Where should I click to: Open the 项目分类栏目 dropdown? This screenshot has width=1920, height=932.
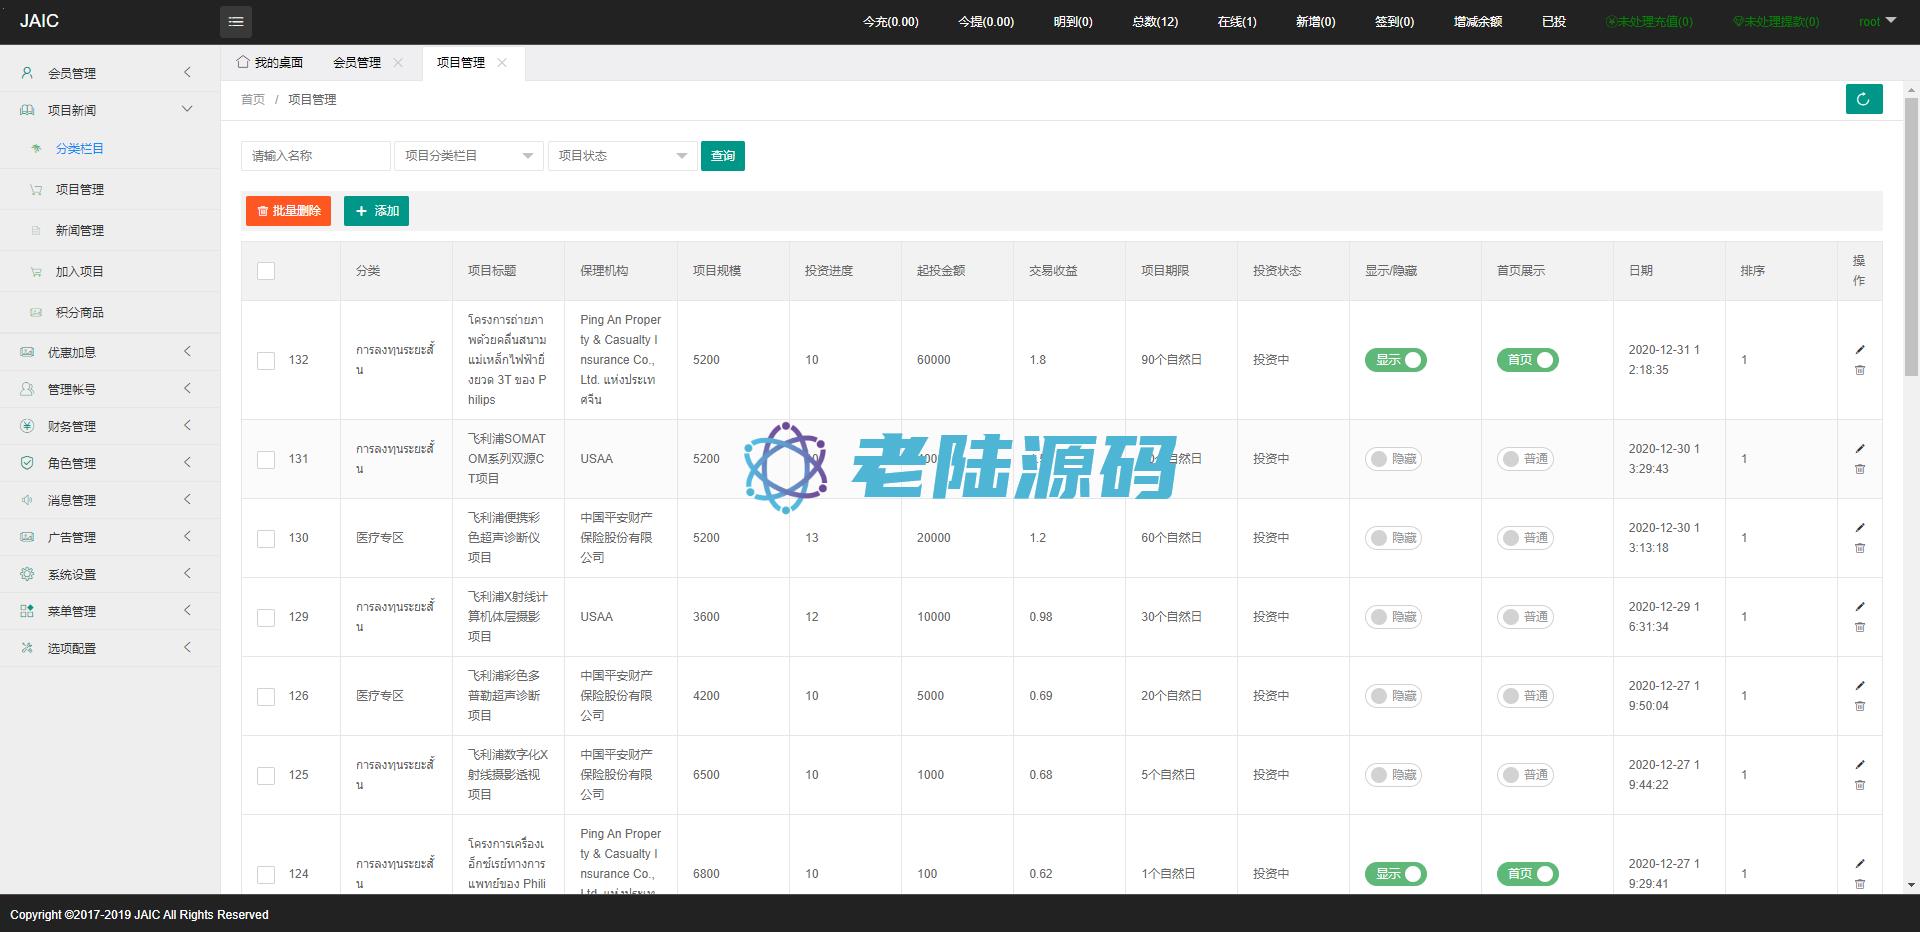(468, 156)
